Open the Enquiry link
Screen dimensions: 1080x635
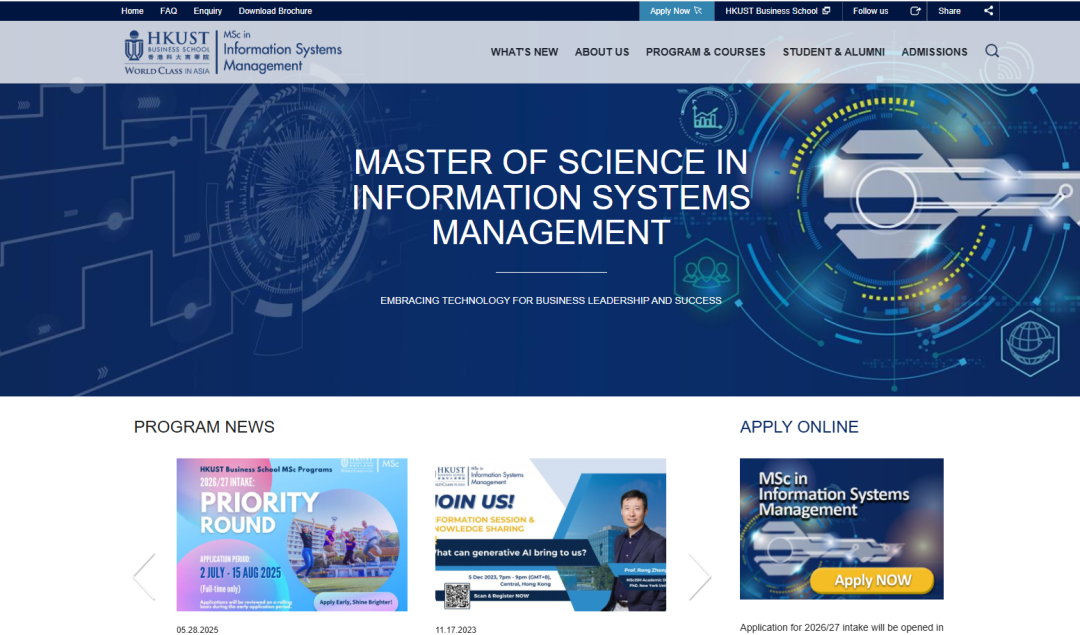tap(208, 11)
